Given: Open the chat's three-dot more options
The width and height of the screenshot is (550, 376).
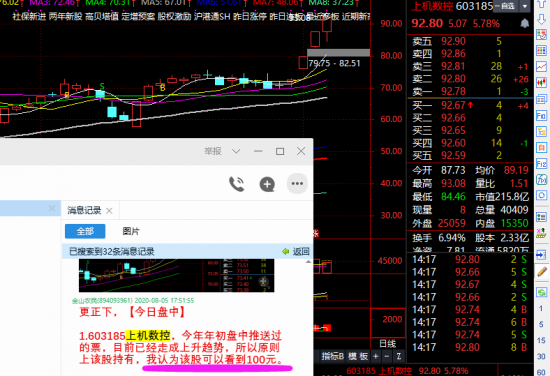Looking at the screenshot, I should click(297, 183).
